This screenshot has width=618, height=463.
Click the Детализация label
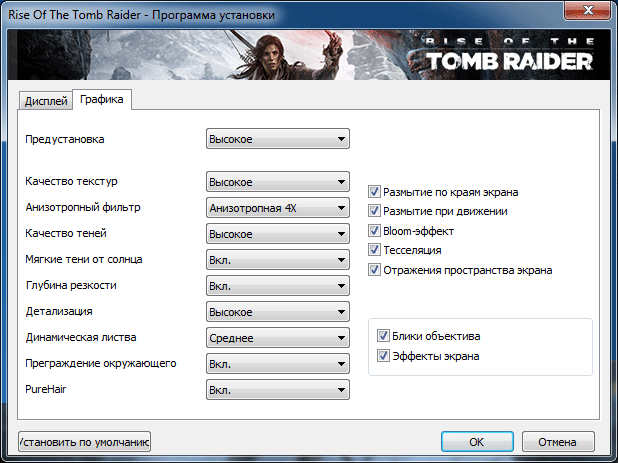pyautogui.click(x=59, y=311)
